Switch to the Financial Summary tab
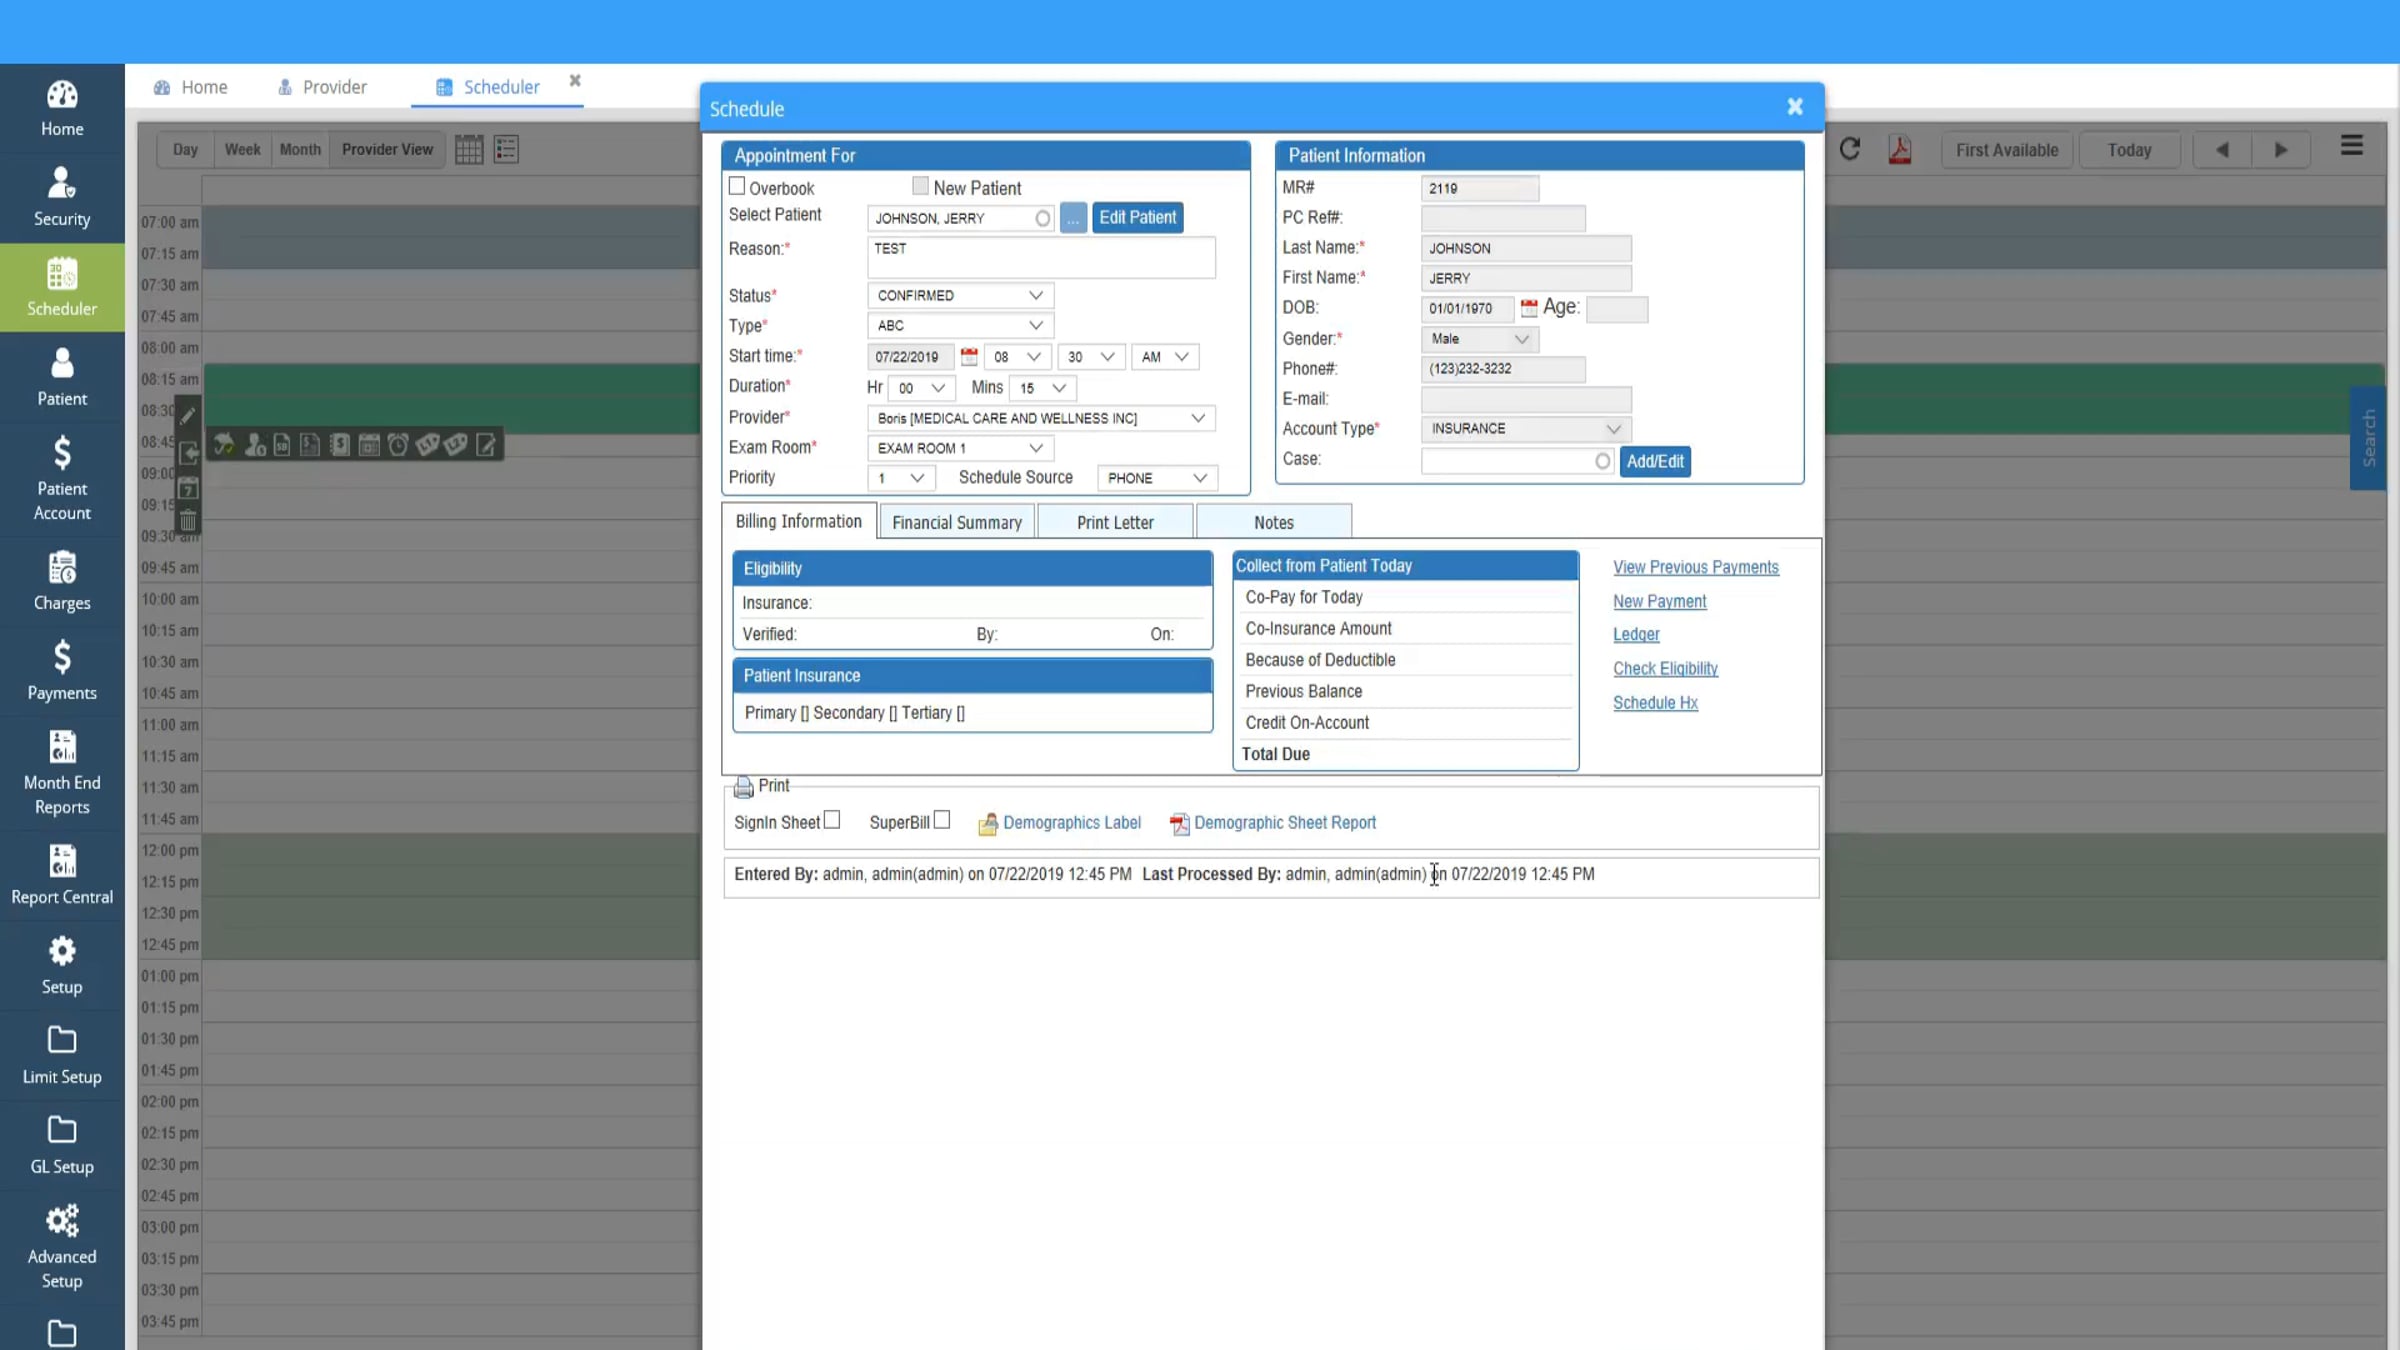This screenshot has width=2400, height=1350. point(957,522)
